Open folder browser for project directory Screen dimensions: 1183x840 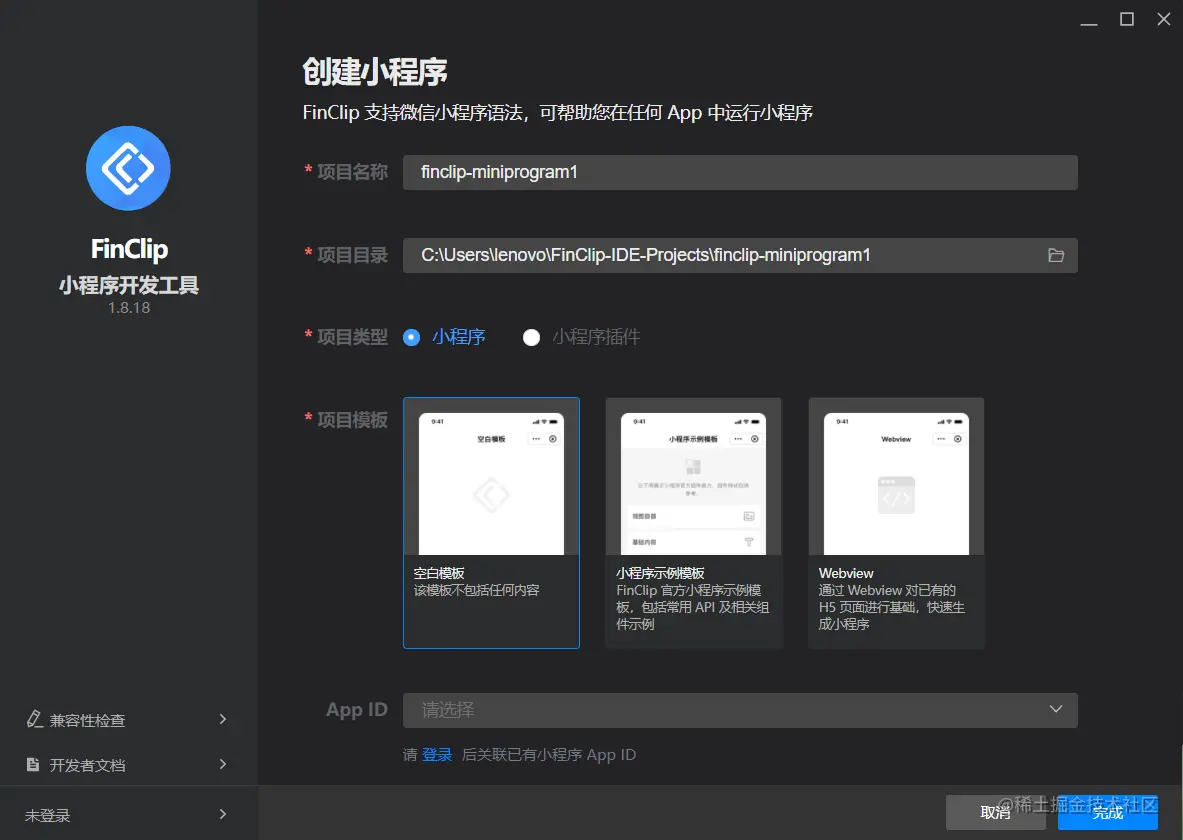pyautogui.click(x=1055, y=256)
